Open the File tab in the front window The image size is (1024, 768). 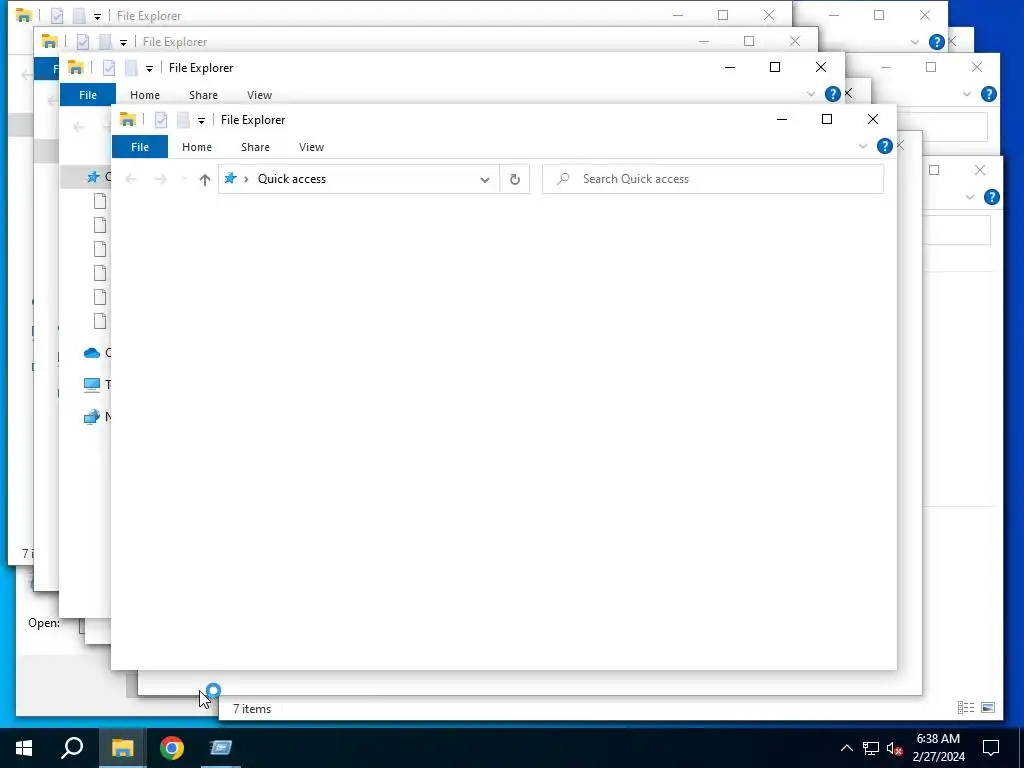click(x=140, y=147)
